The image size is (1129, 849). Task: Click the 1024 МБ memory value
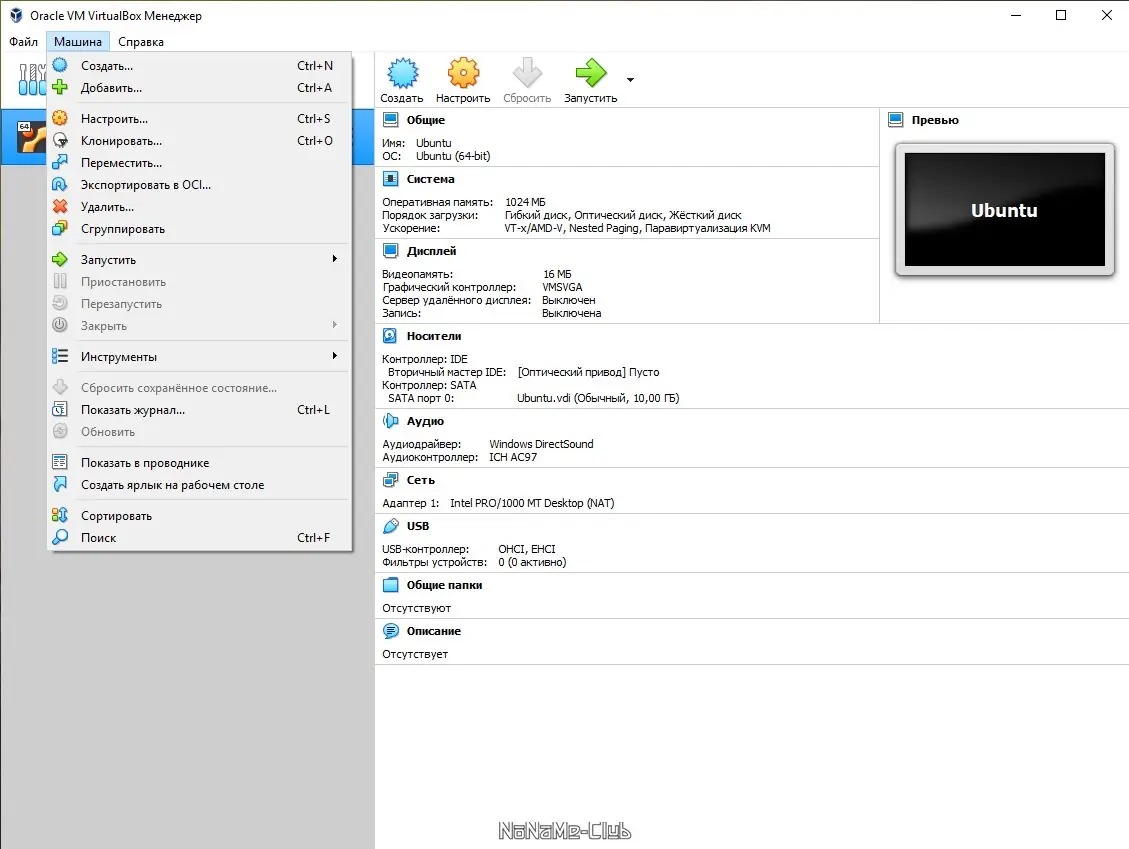(x=525, y=202)
